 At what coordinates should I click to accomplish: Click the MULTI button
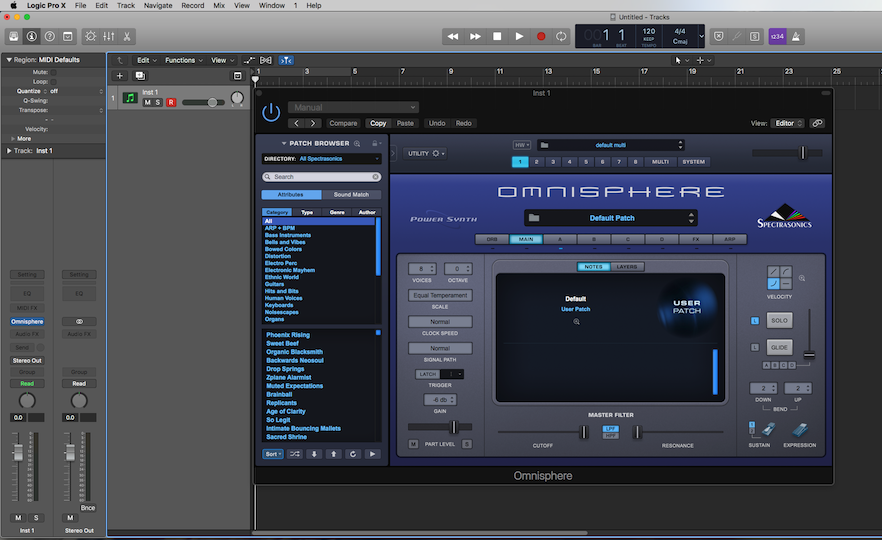click(x=660, y=162)
